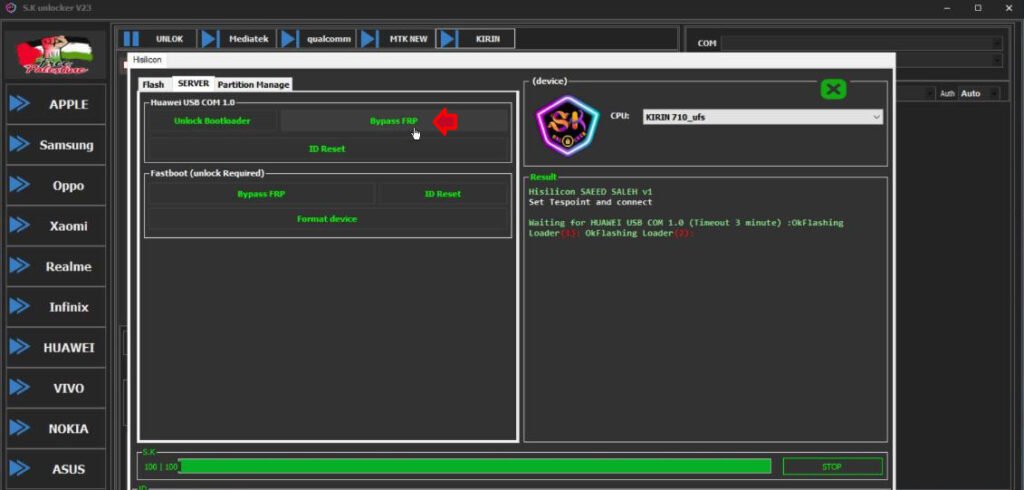Click the S.K unlocker neon logo

(x=568, y=125)
